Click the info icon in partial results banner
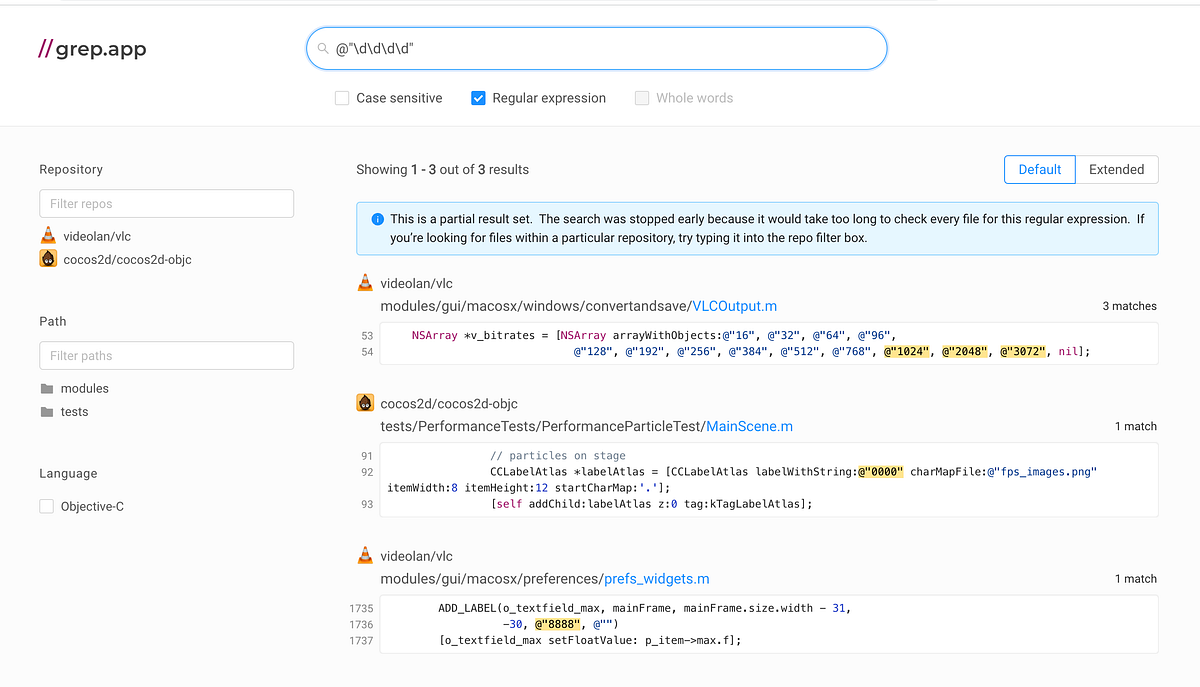1200x687 pixels. (377, 219)
